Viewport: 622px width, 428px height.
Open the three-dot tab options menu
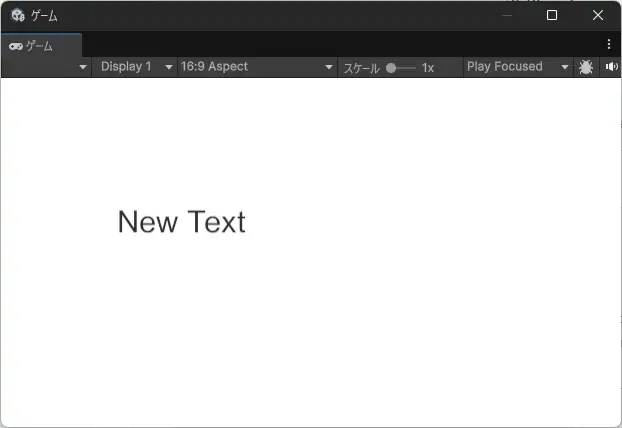point(609,44)
